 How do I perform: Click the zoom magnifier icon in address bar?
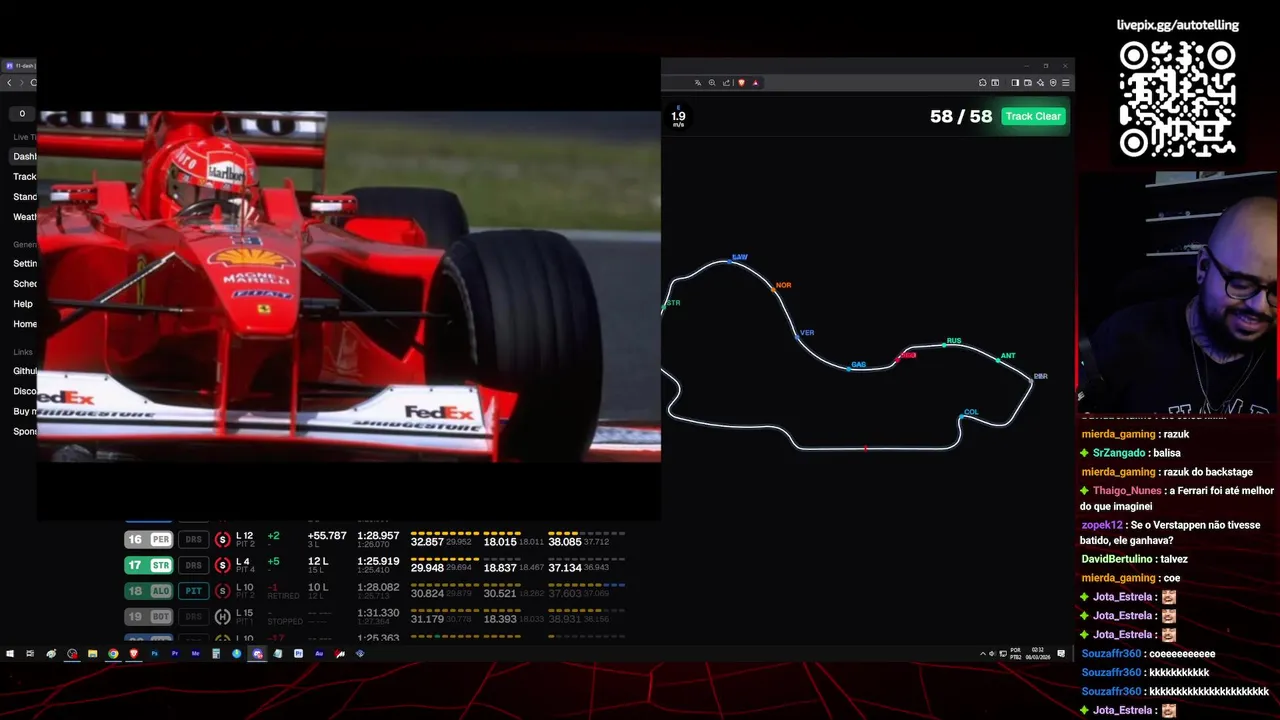[x=712, y=83]
